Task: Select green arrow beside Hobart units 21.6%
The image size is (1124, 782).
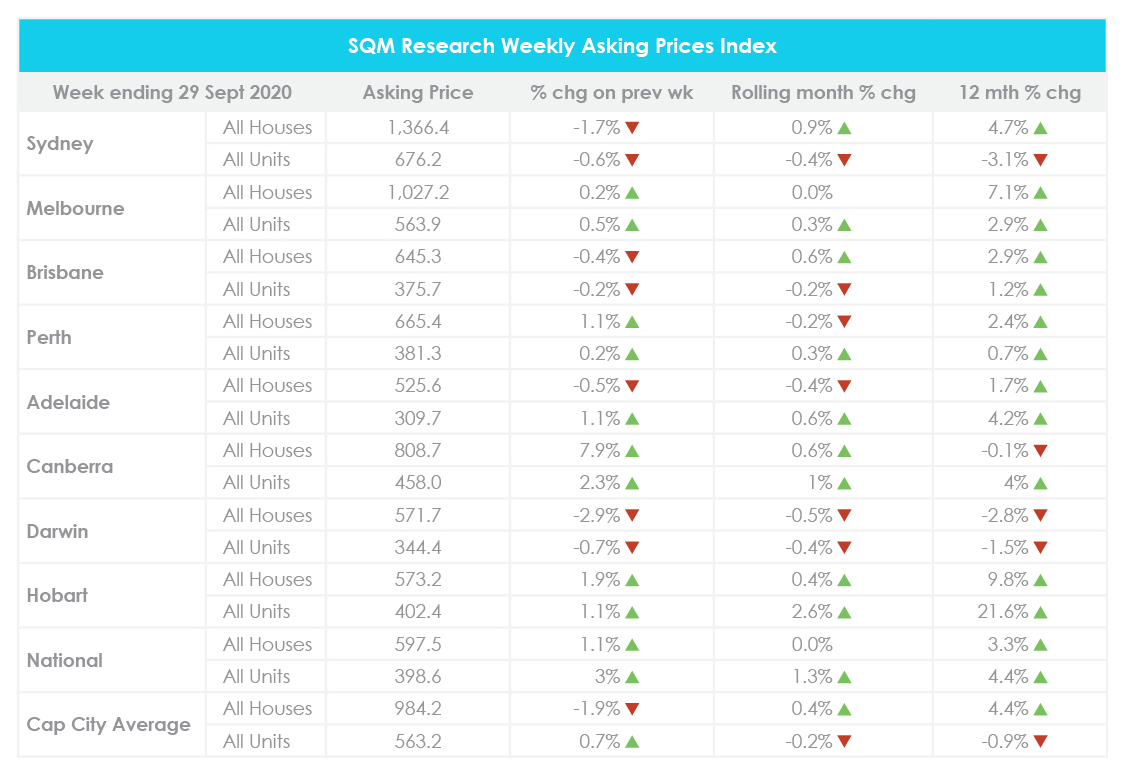Action: click(x=1040, y=612)
